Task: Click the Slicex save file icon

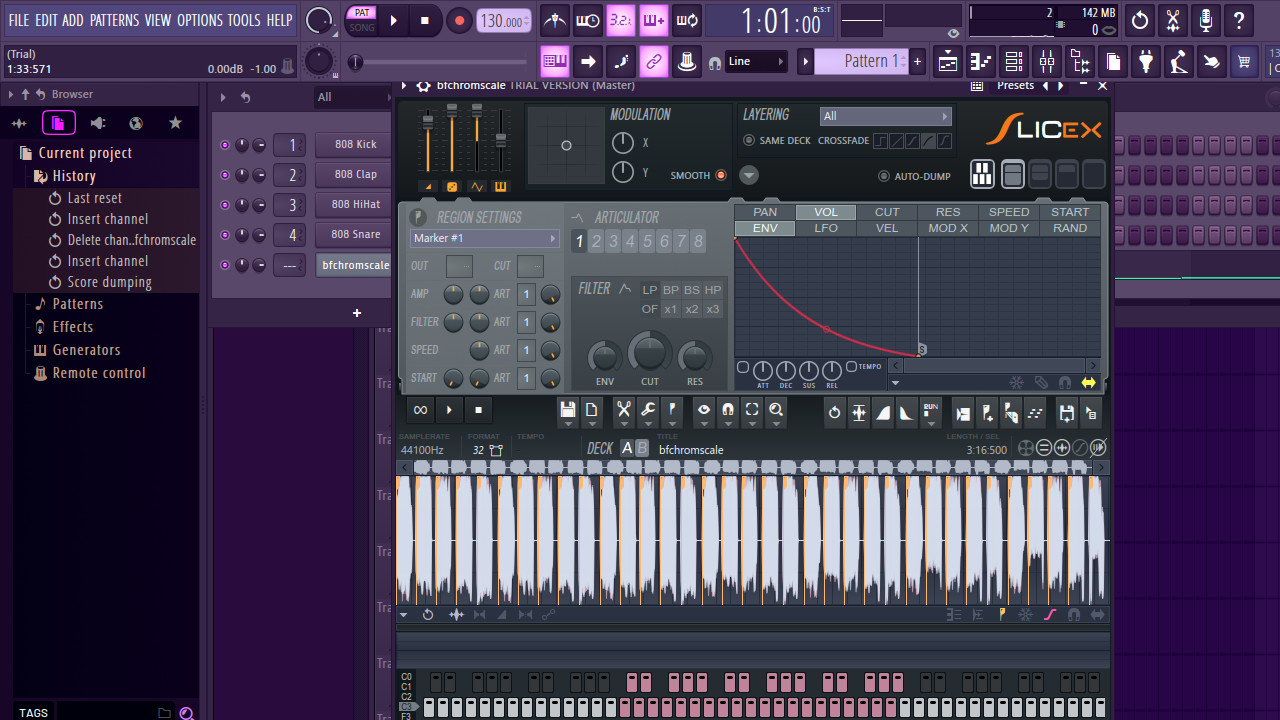Action: coord(568,410)
